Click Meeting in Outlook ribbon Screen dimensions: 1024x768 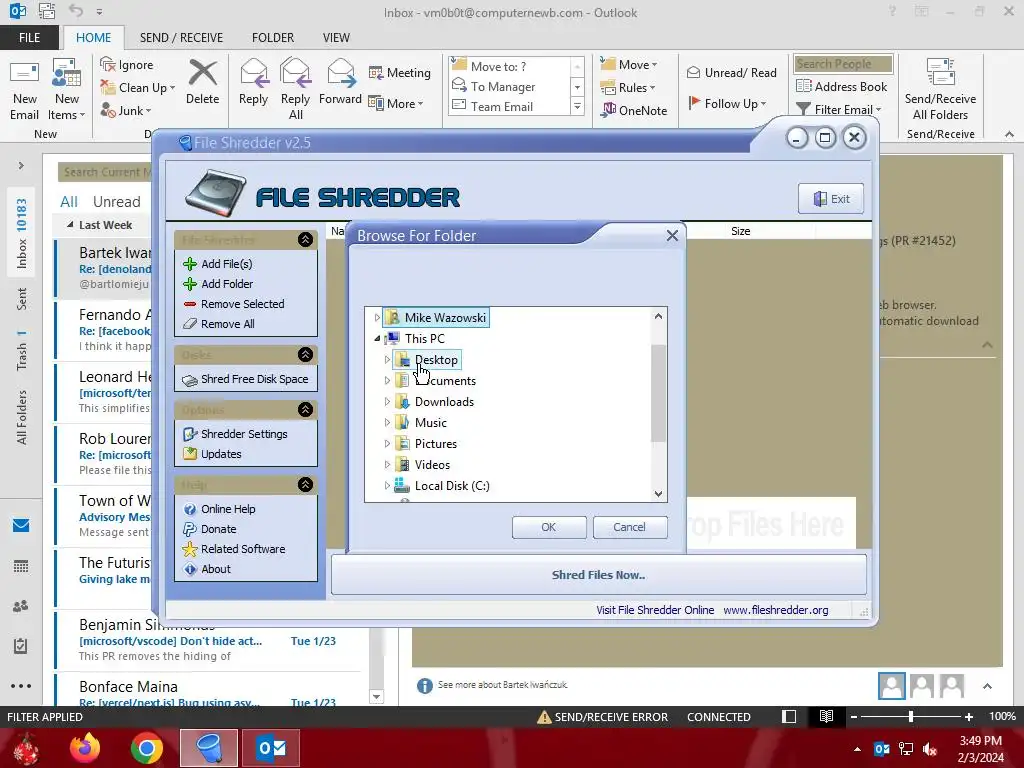(400, 72)
